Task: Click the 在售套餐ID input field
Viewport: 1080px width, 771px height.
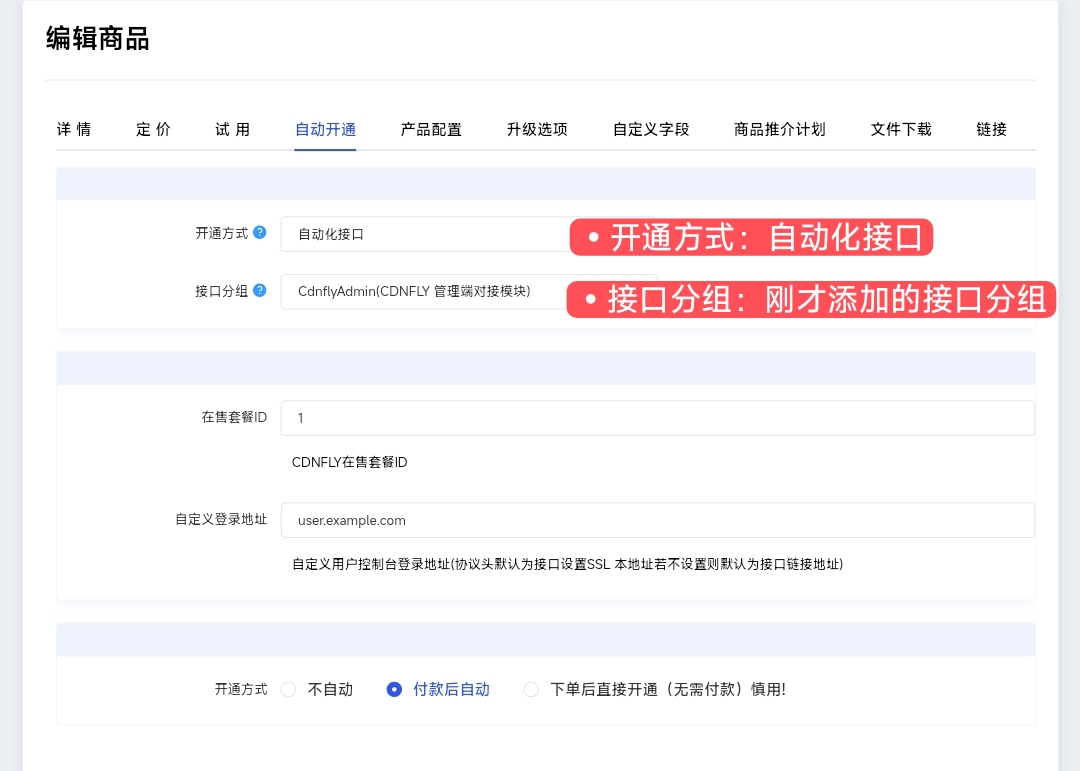Action: click(657, 417)
